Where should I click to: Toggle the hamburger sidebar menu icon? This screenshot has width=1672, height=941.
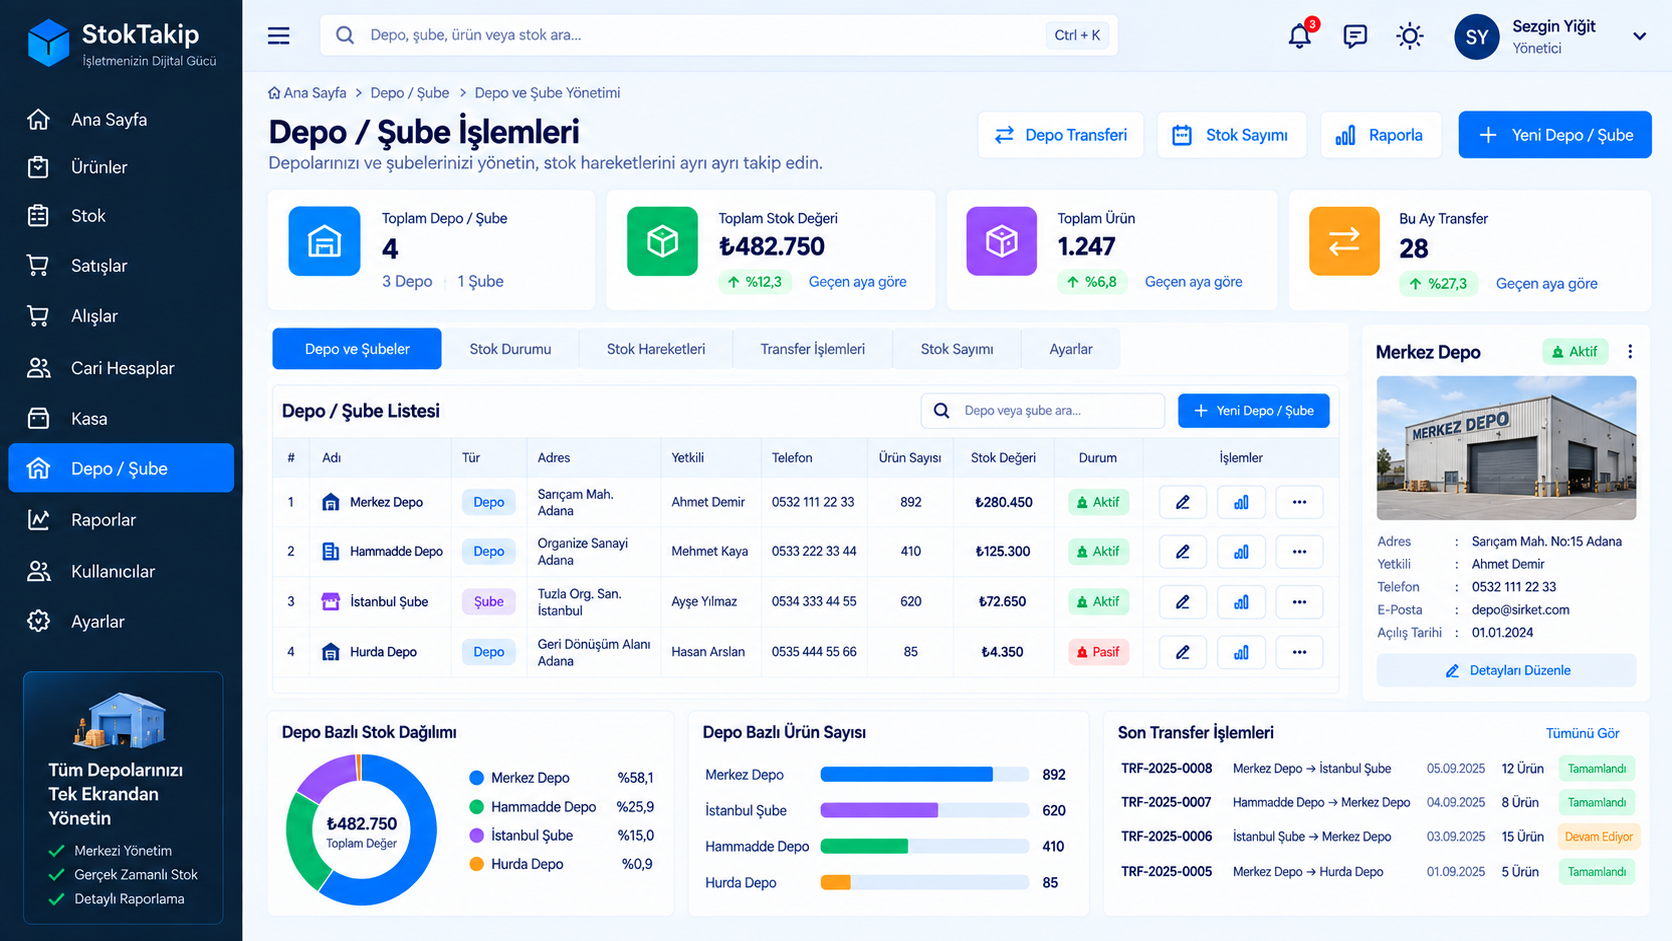(279, 36)
